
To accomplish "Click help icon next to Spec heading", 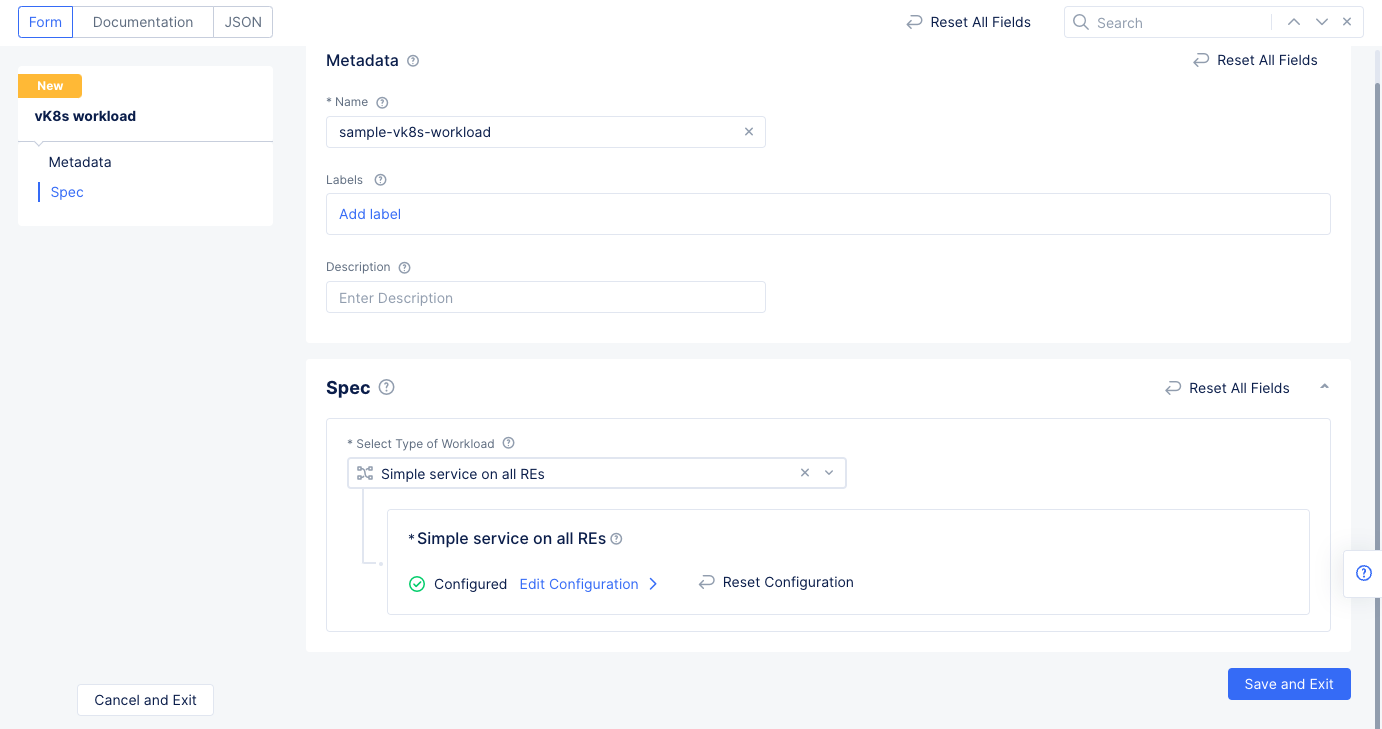I will pyautogui.click(x=387, y=388).
